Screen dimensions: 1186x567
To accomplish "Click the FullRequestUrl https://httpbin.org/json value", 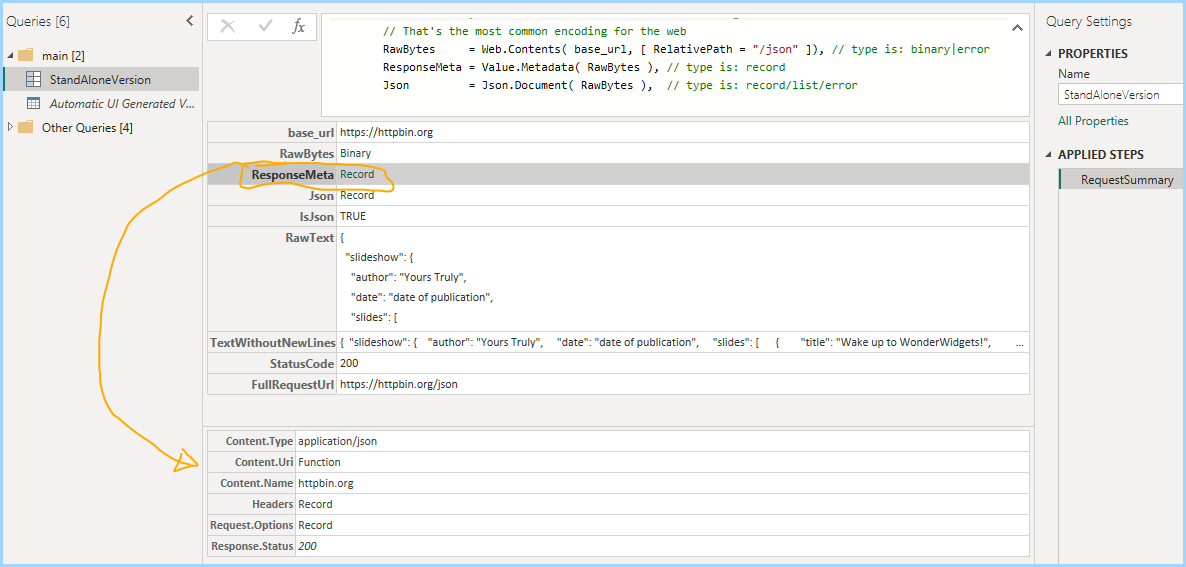I will point(399,385).
